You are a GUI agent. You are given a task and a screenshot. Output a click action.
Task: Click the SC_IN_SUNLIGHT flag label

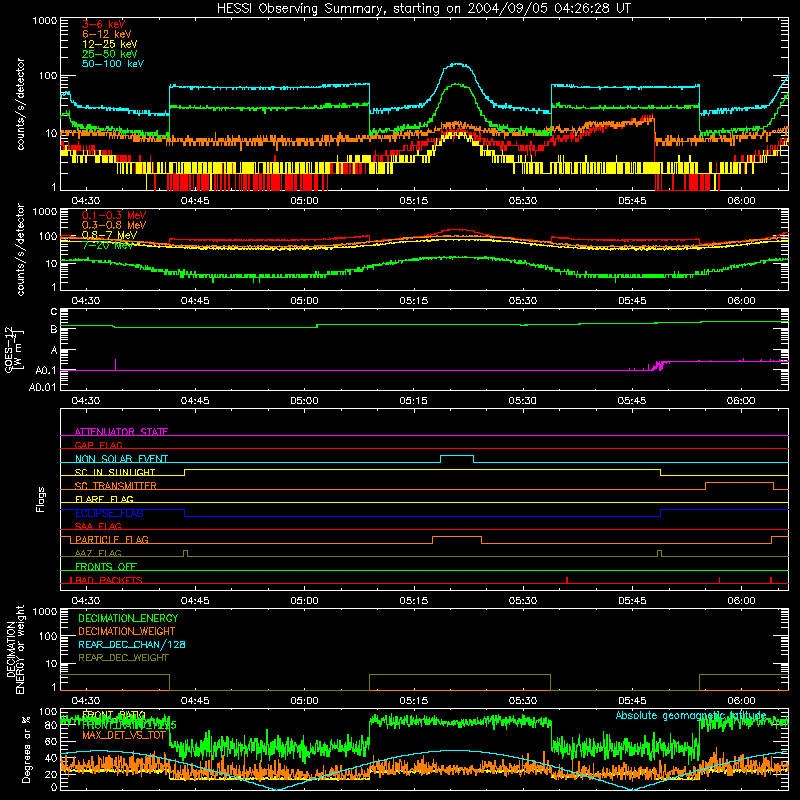(115, 472)
